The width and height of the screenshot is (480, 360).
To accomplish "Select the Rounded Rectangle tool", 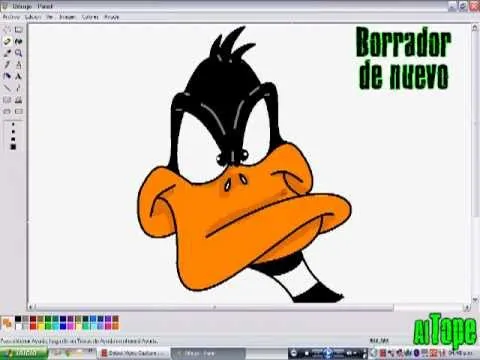I will tap(19, 111).
